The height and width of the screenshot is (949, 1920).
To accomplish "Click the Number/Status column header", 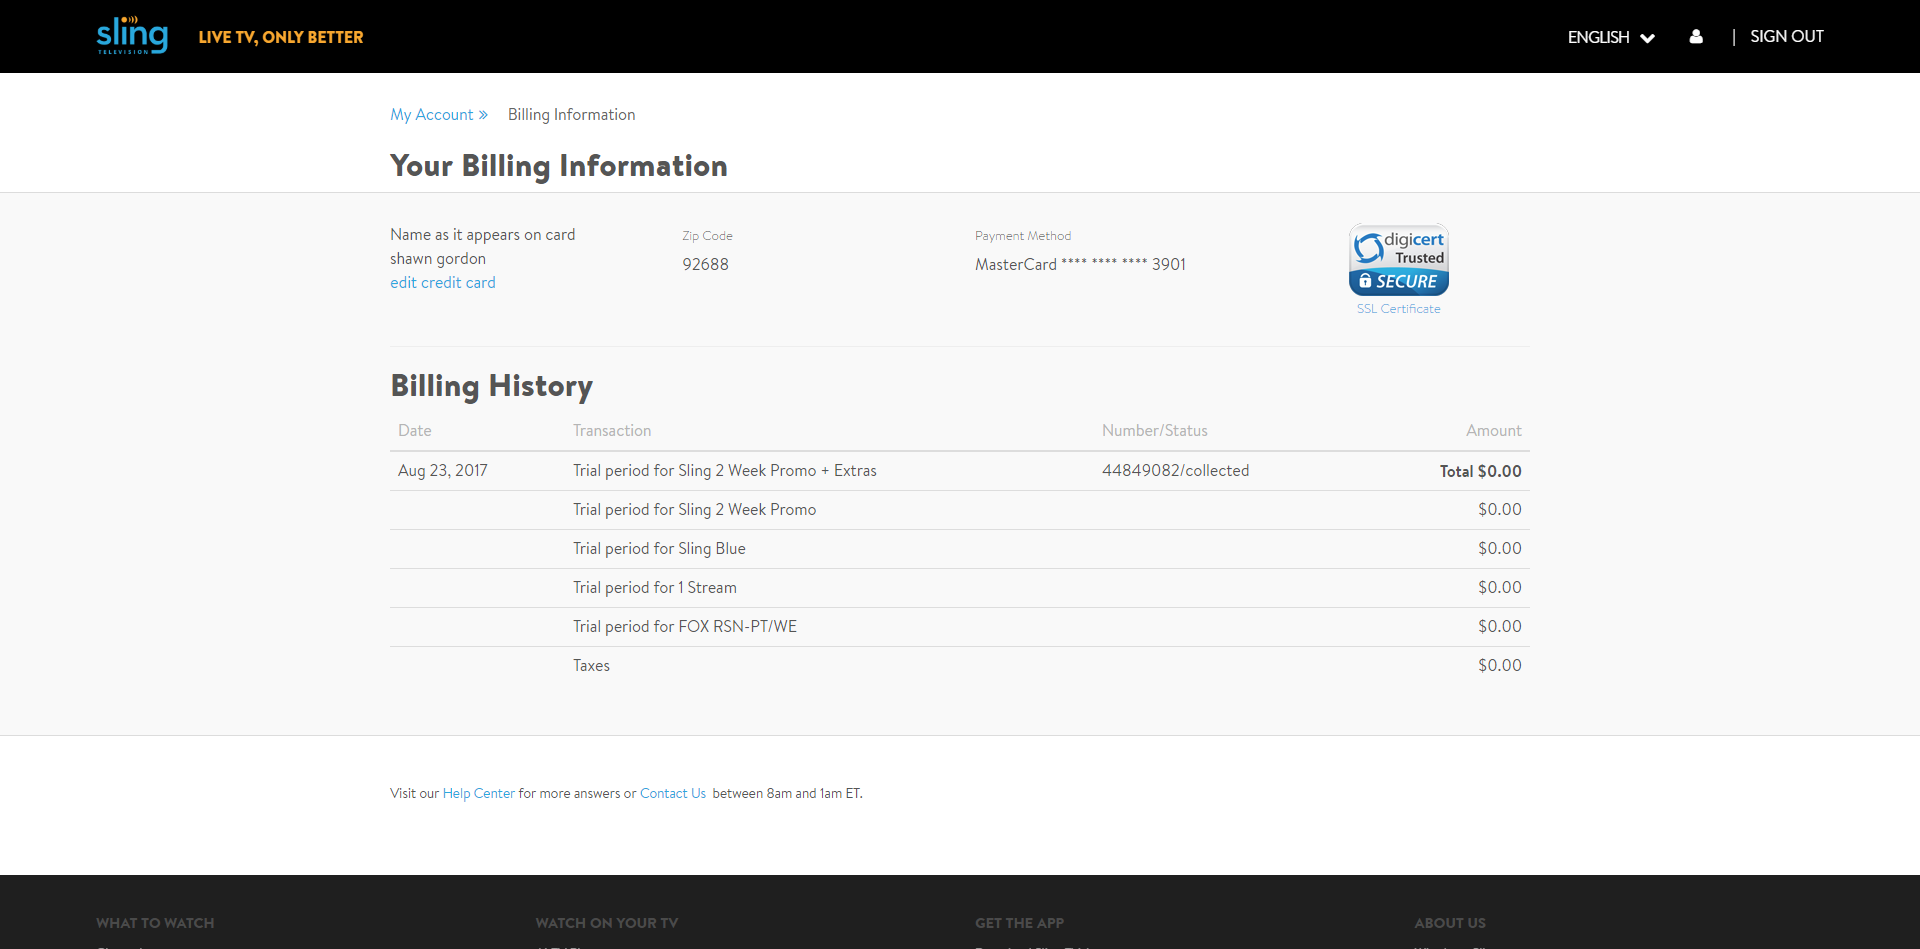I will [1155, 431].
